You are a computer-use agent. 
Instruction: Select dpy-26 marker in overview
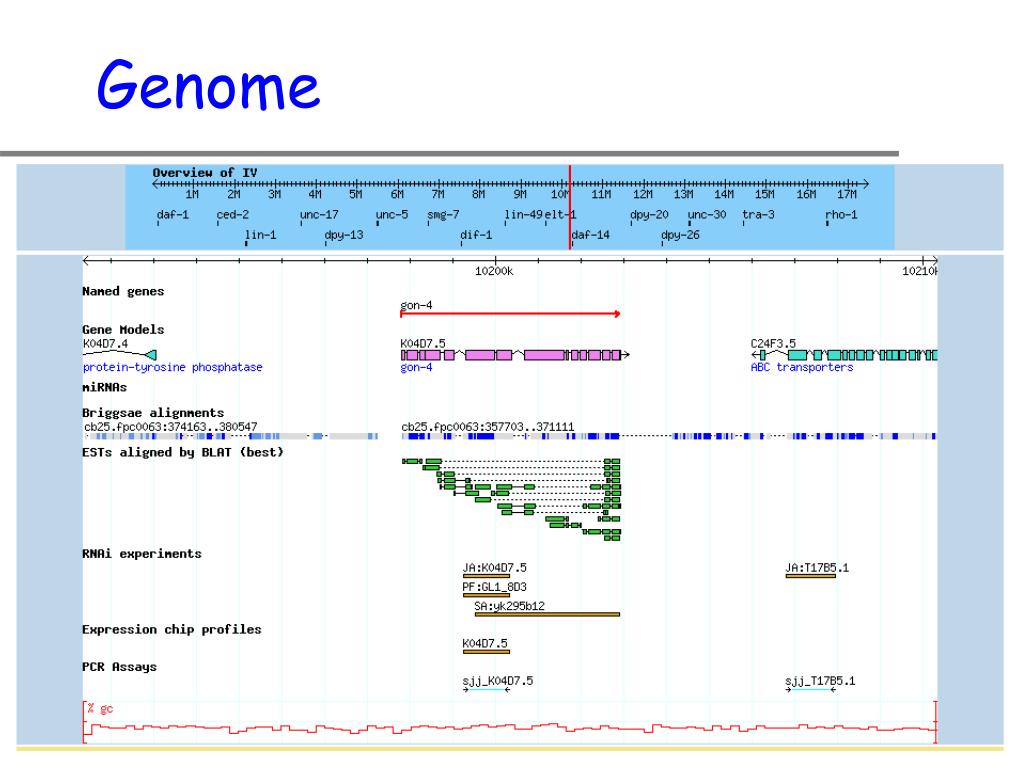coord(680,235)
